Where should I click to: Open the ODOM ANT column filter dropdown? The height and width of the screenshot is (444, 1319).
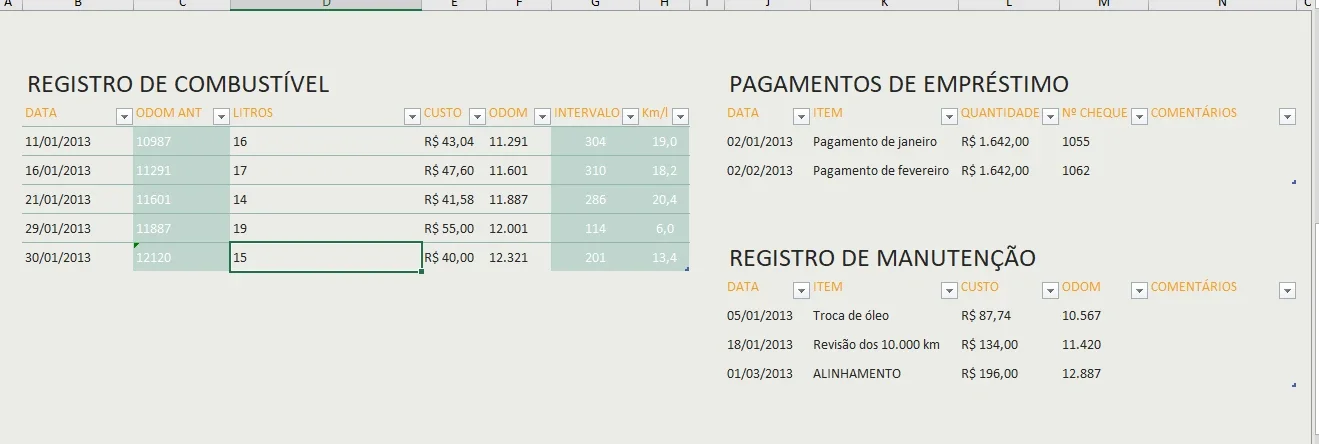coord(220,117)
